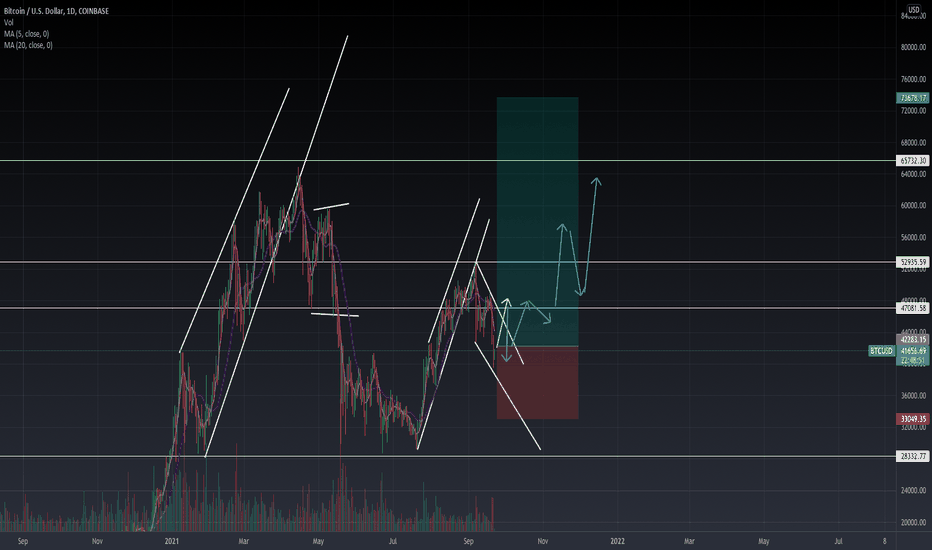Viewport: 932px width, 550px height.
Task: Click the 73678.17 take-profit price label
Action: [912, 98]
